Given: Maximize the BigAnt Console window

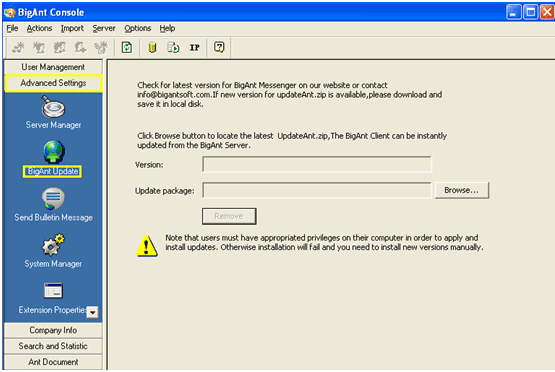Looking at the screenshot, I should [531, 12].
